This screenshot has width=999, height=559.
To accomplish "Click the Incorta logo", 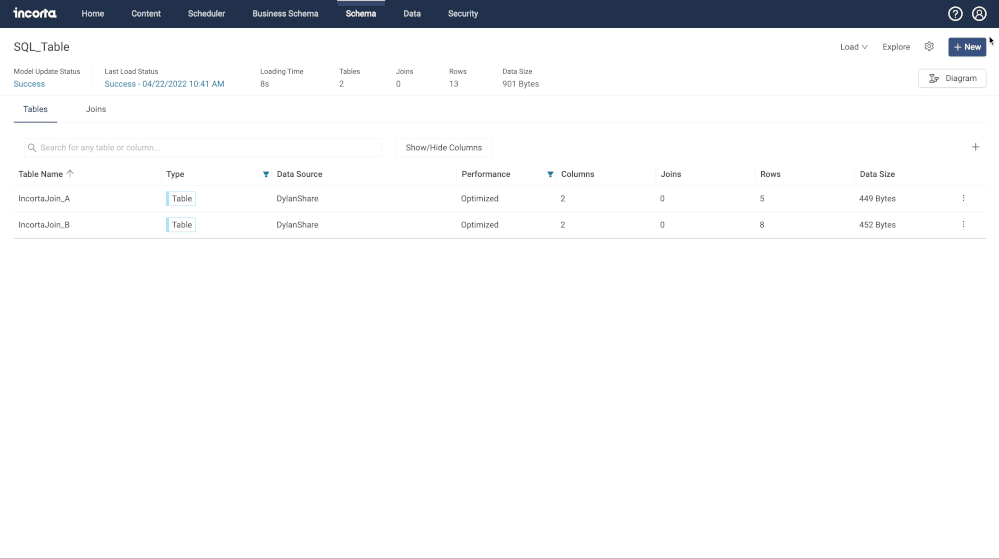I will (35, 14).
